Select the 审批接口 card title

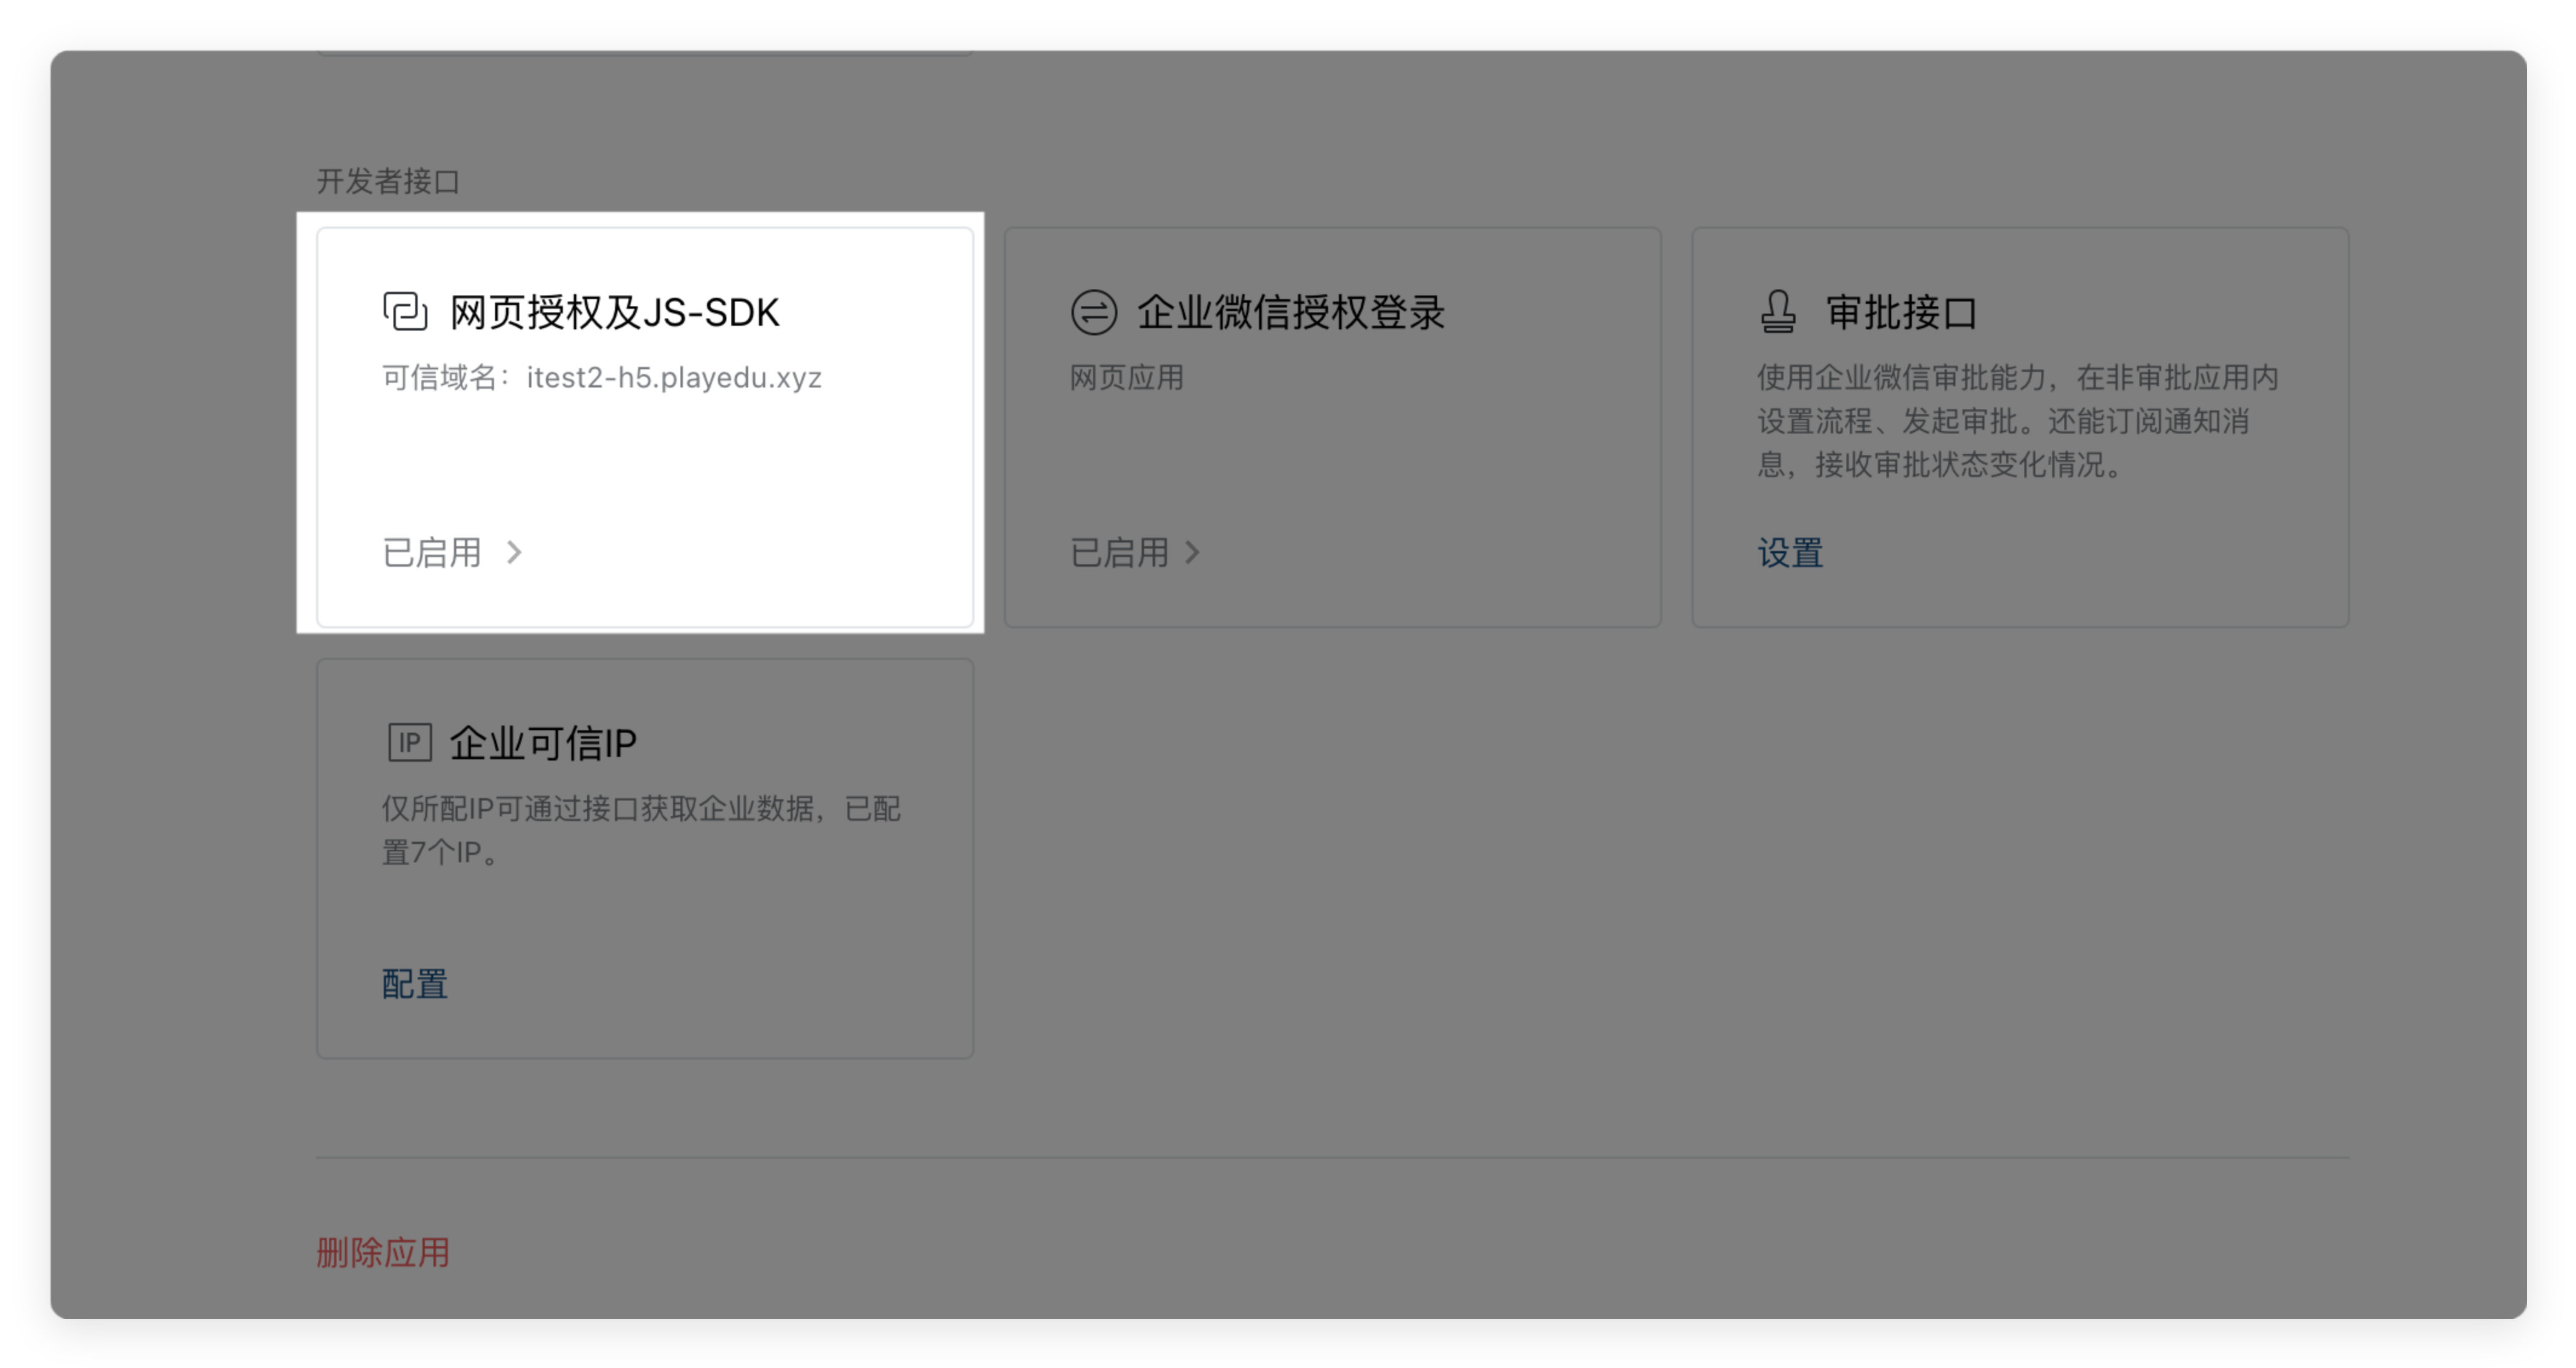[1901, 312]
